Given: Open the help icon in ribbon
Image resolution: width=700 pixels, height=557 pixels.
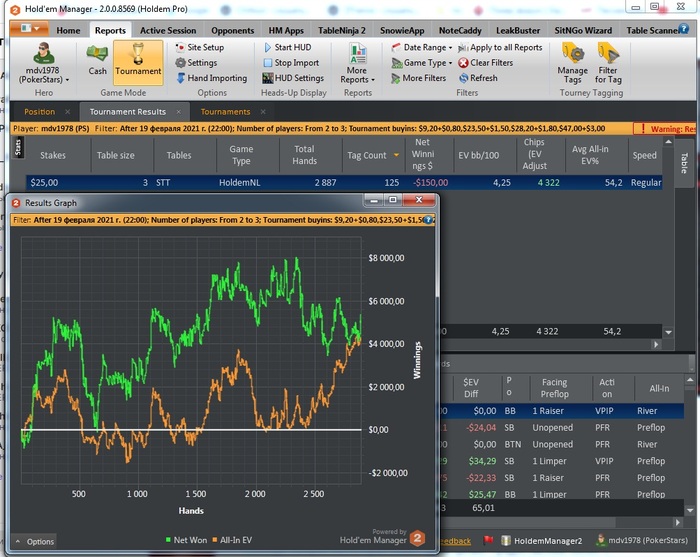Looking at the screenshot, I should 683,29.
